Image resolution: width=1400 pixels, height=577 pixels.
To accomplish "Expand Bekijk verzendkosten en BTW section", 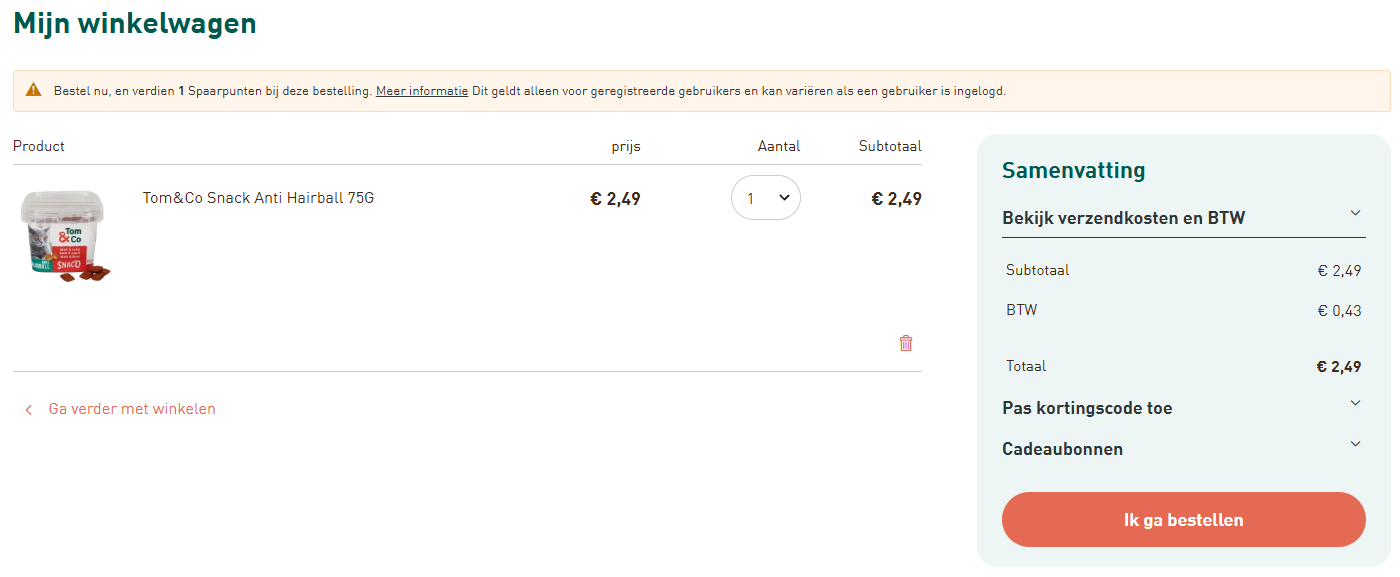I will [1183, 218].
